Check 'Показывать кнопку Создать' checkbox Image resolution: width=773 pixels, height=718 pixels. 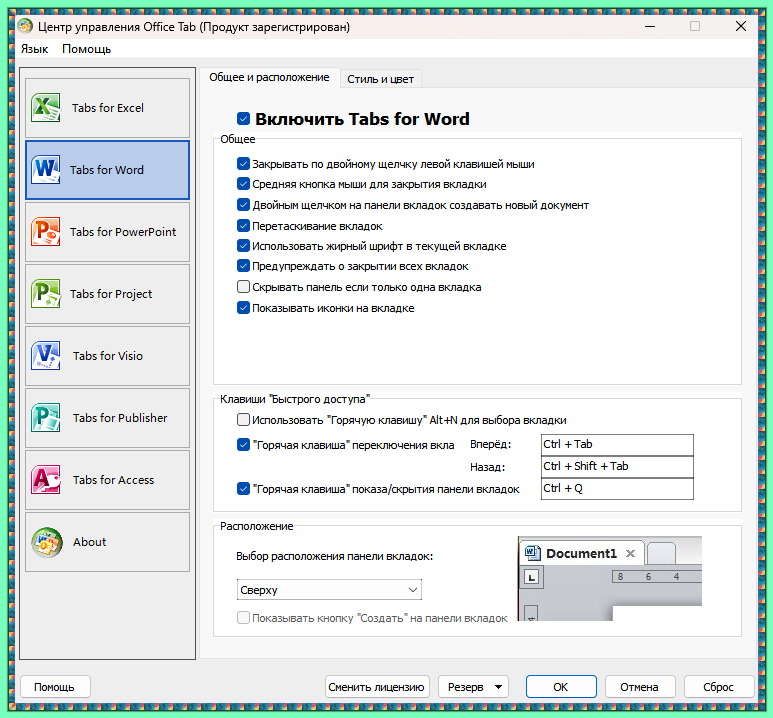[243, 618]
